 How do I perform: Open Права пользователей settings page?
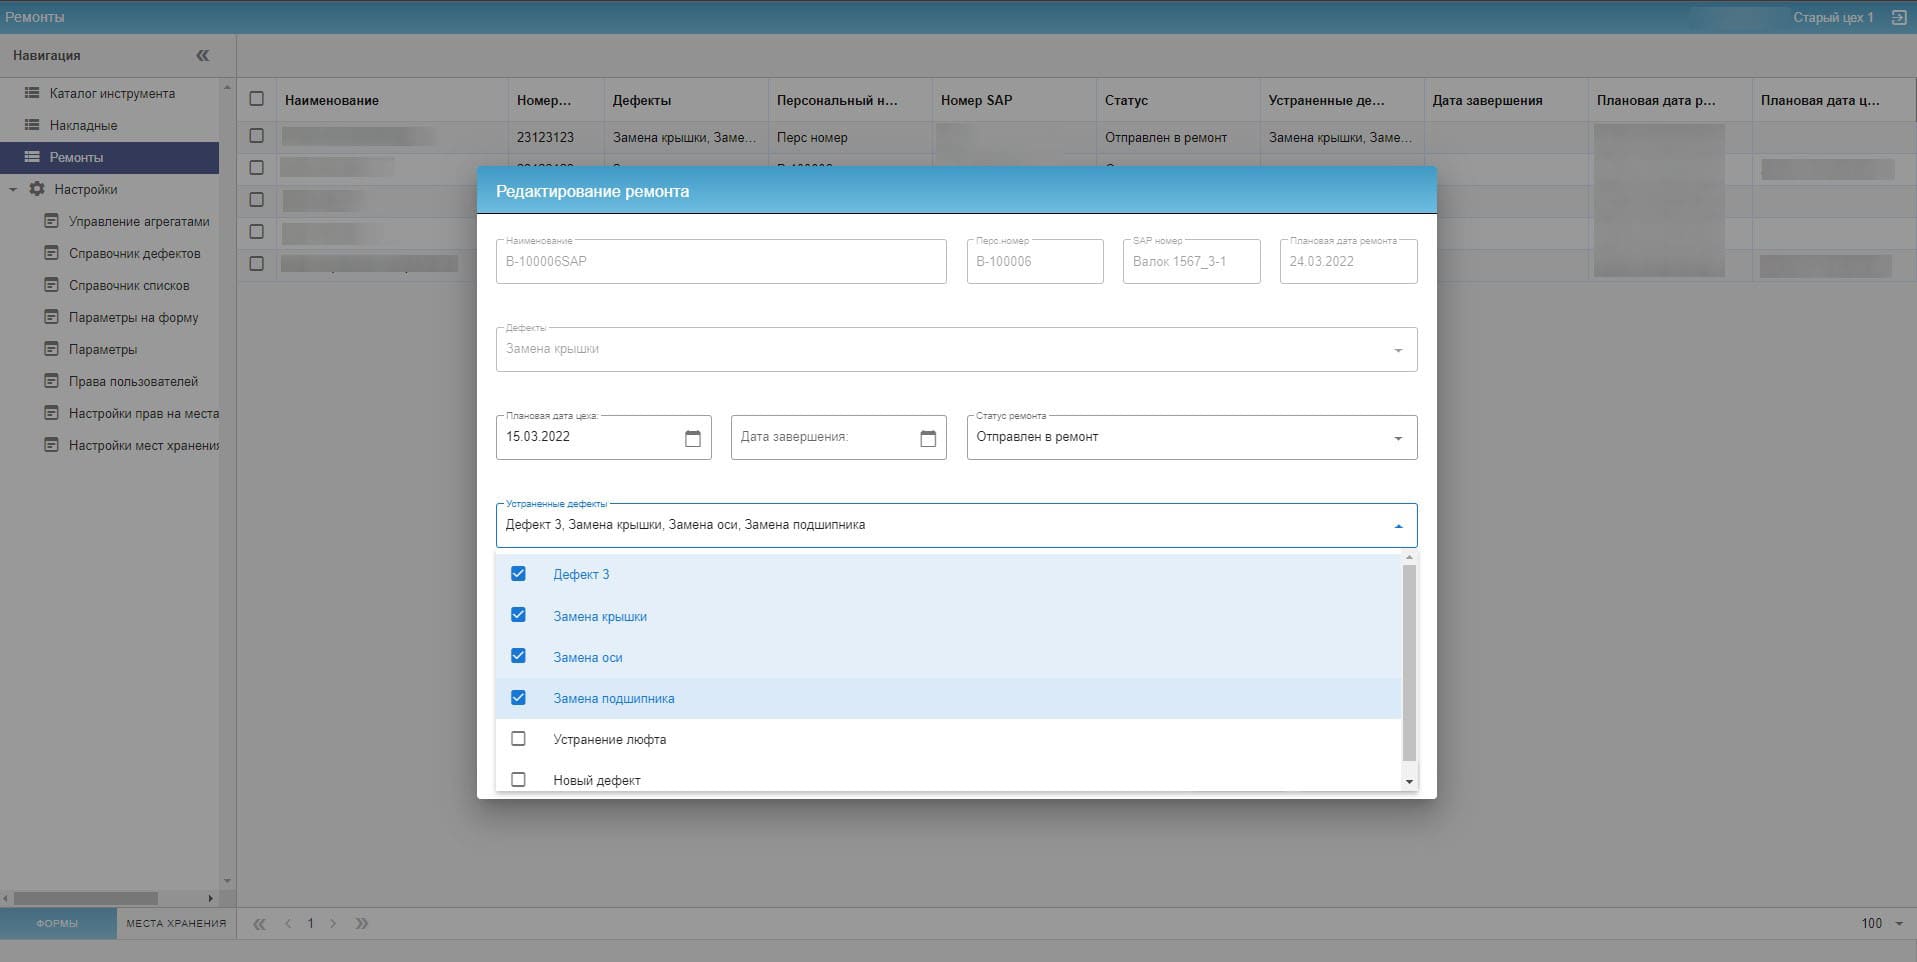(133, 381)
